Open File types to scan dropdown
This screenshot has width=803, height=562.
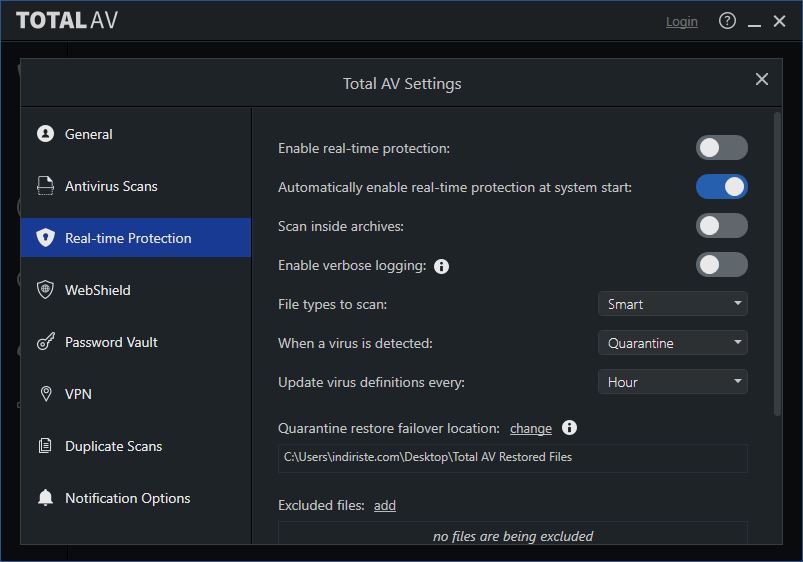click(x=672, y=304)
